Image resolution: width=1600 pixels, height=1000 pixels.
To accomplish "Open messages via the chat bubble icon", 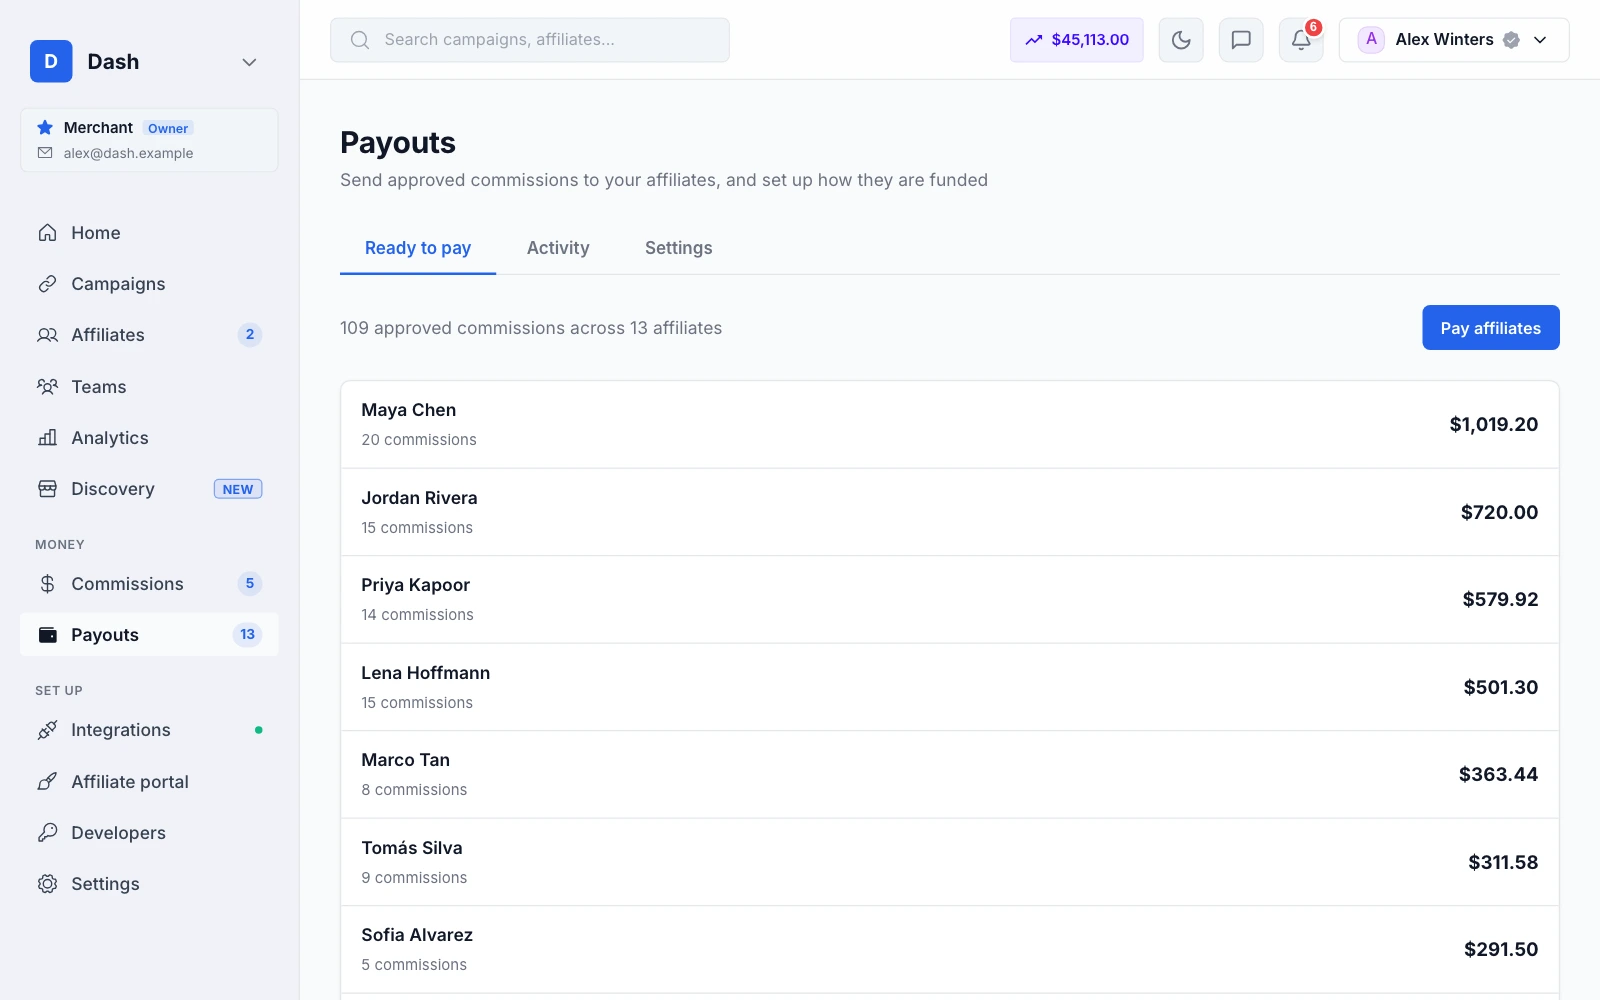I will (1241, 40).
